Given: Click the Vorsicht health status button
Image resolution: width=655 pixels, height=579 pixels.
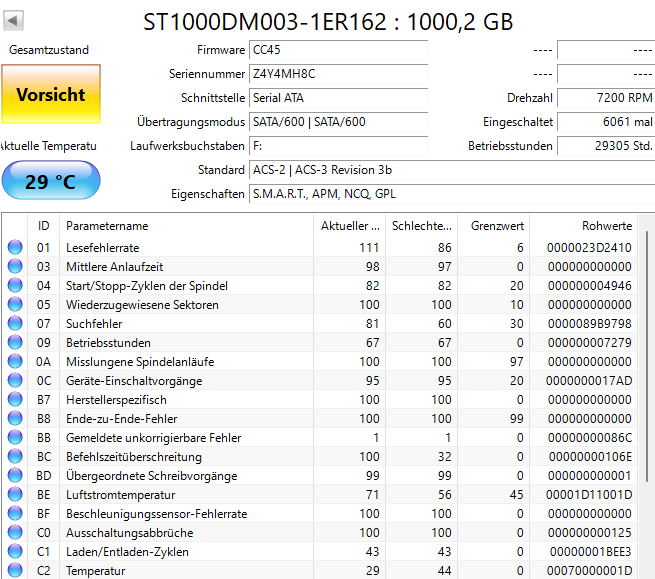Looking at the screenshot, I should coord(51,94).
